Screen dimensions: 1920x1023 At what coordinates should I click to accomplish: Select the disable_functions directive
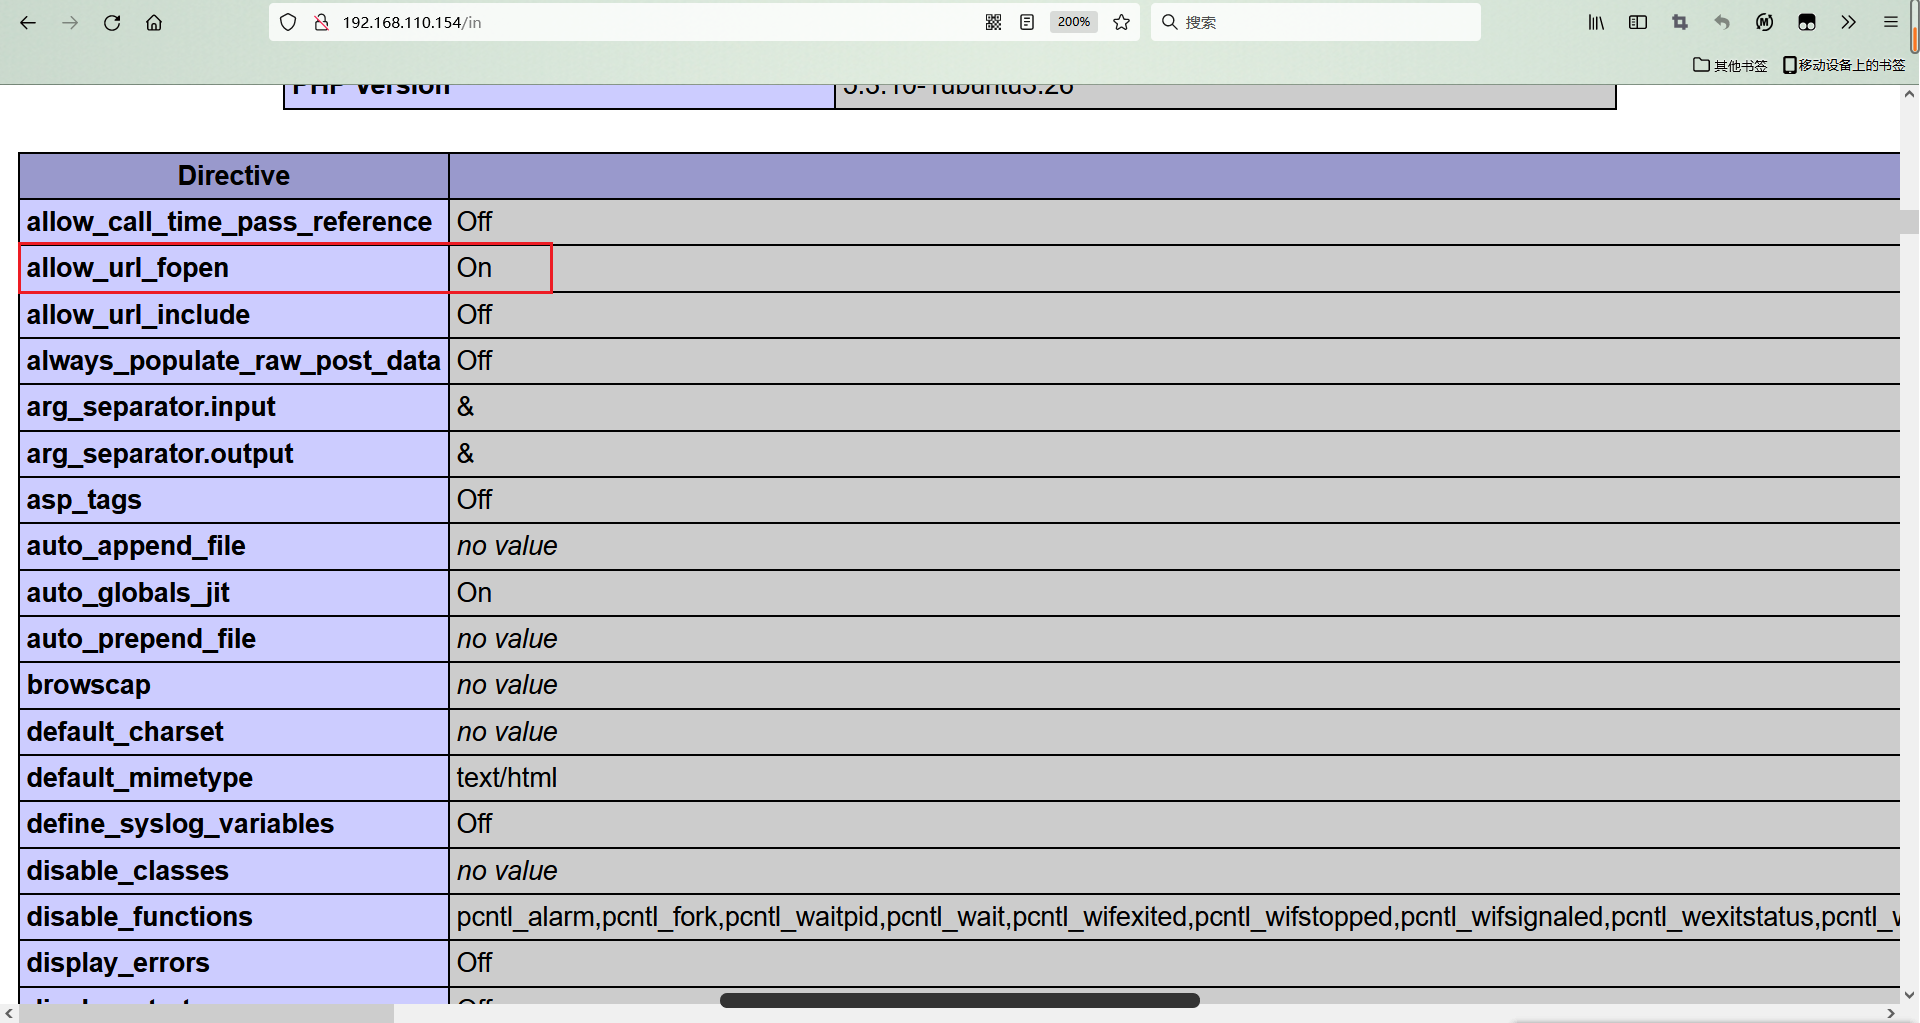tap(140, 917)
